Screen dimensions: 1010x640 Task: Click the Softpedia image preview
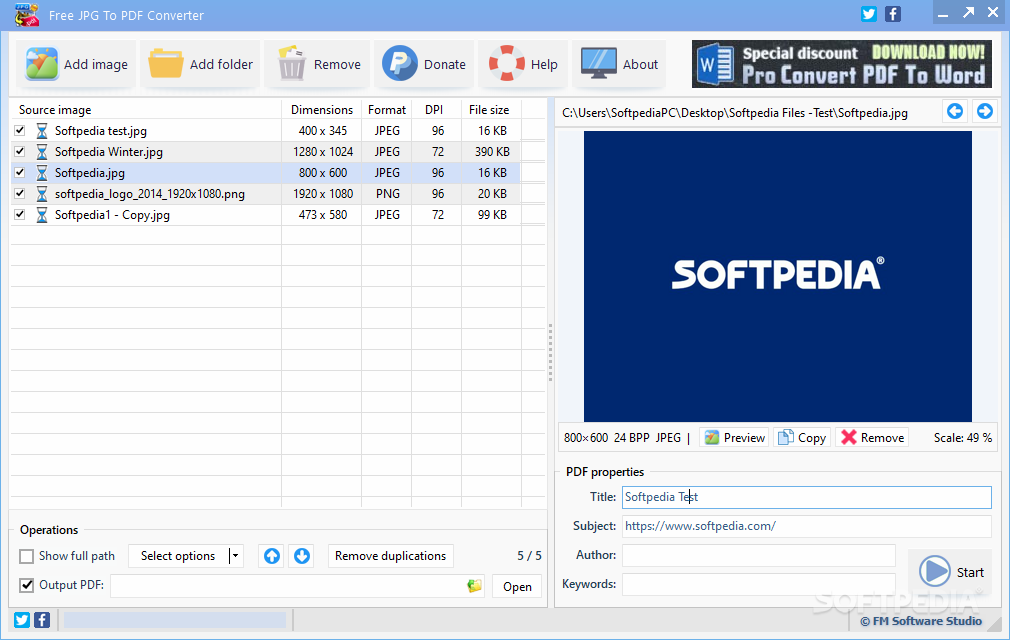[777, 276]
